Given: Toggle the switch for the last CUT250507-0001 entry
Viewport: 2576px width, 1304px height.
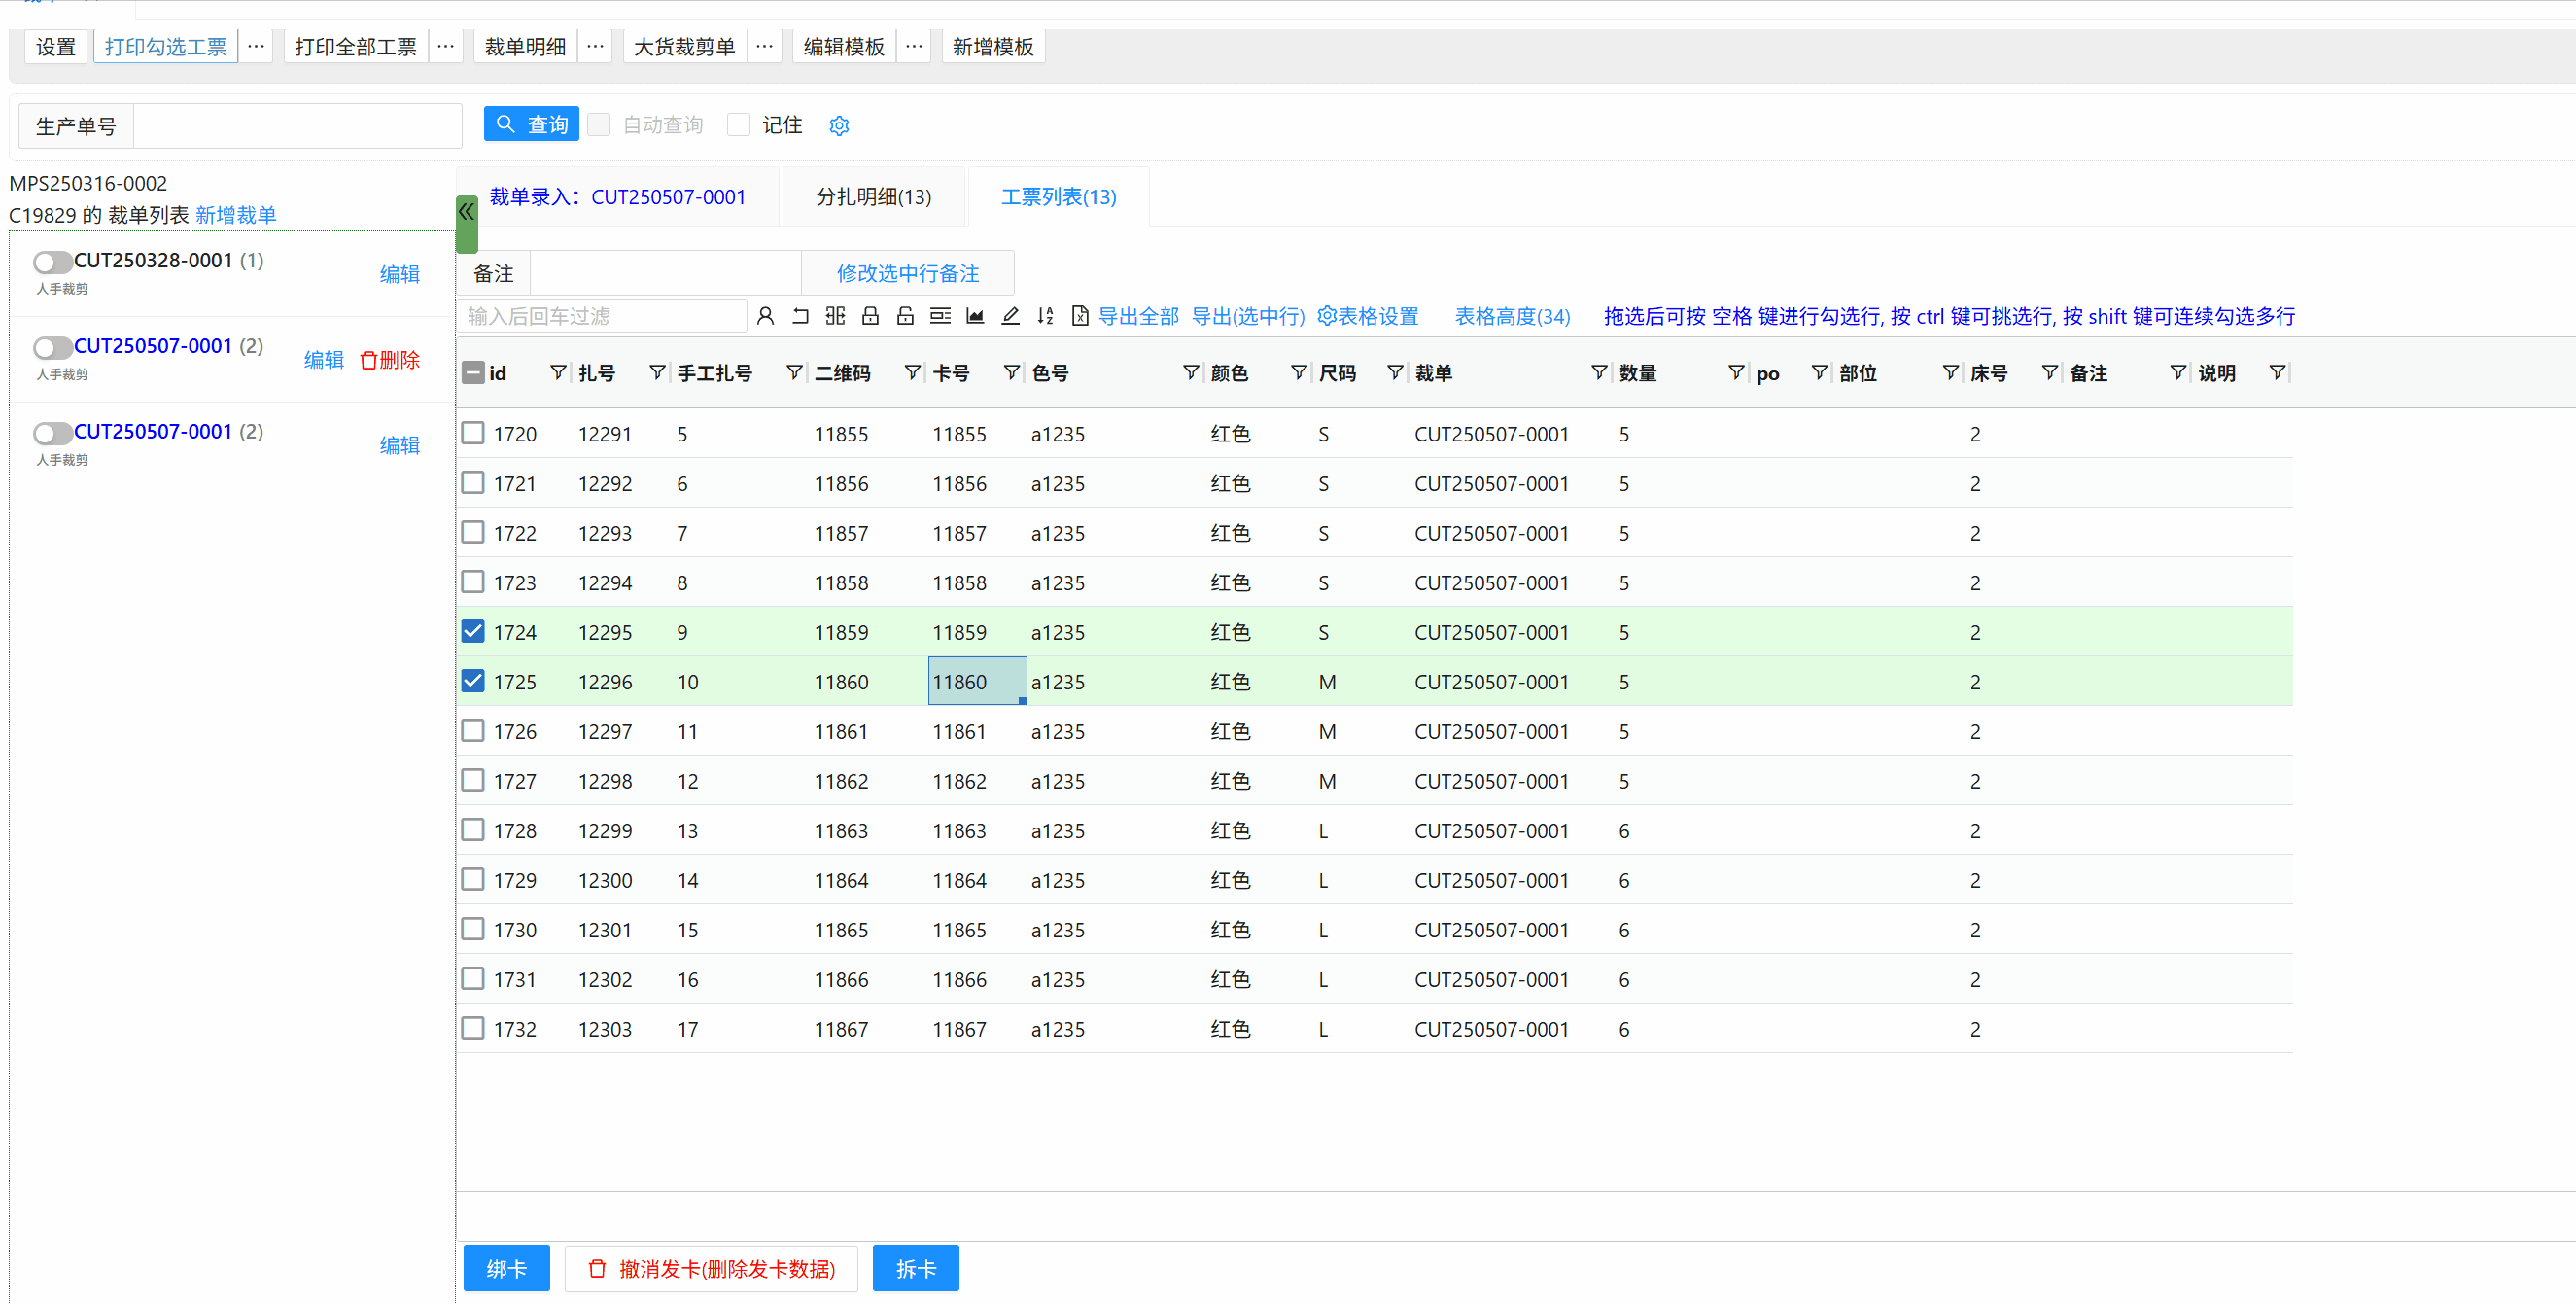Looking at the screenshot, I should (x=52, y=433).
